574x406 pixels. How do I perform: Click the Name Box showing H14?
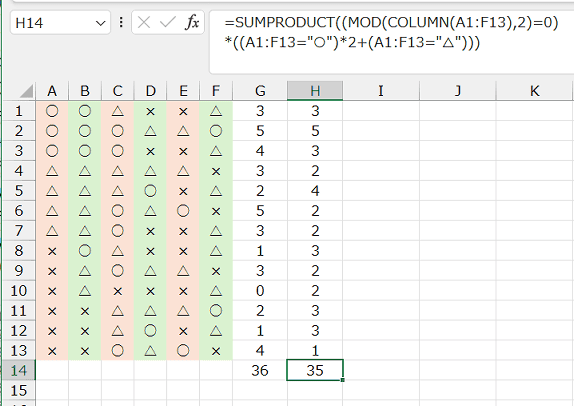pyautogui.click(x=60, y=23)
